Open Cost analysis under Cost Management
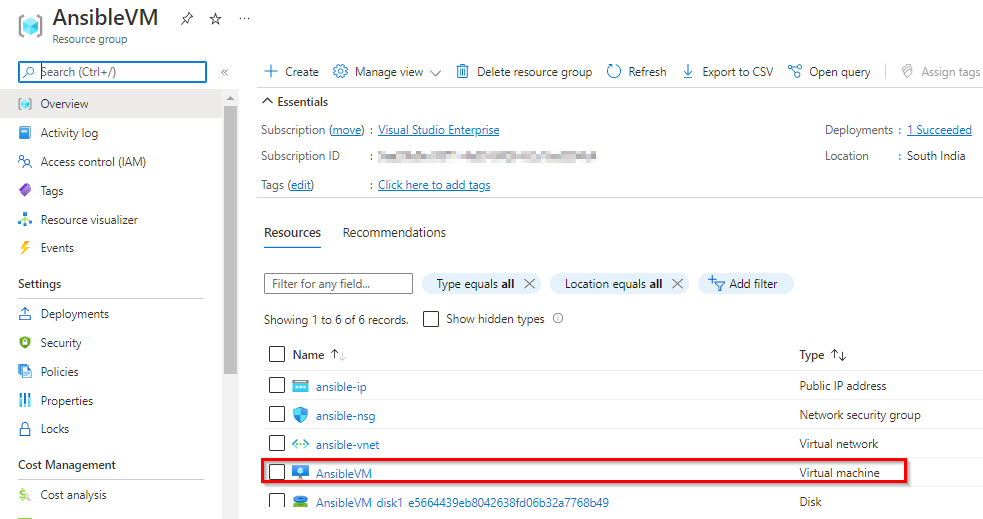This screenshot has height=519, width=983. point(73,495)
